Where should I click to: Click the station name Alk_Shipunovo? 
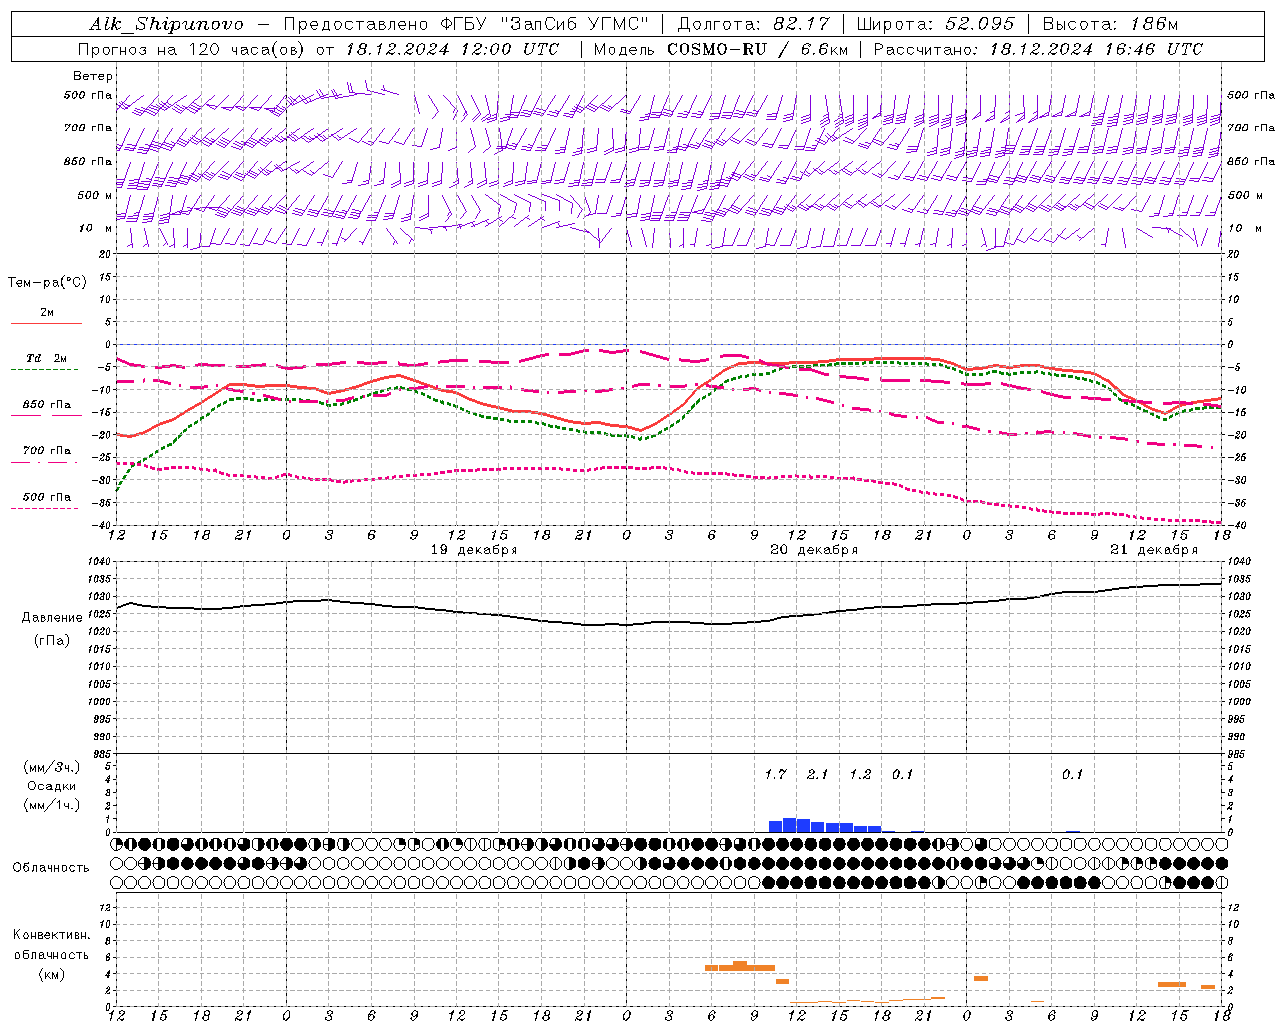click(x=166, y=24)
